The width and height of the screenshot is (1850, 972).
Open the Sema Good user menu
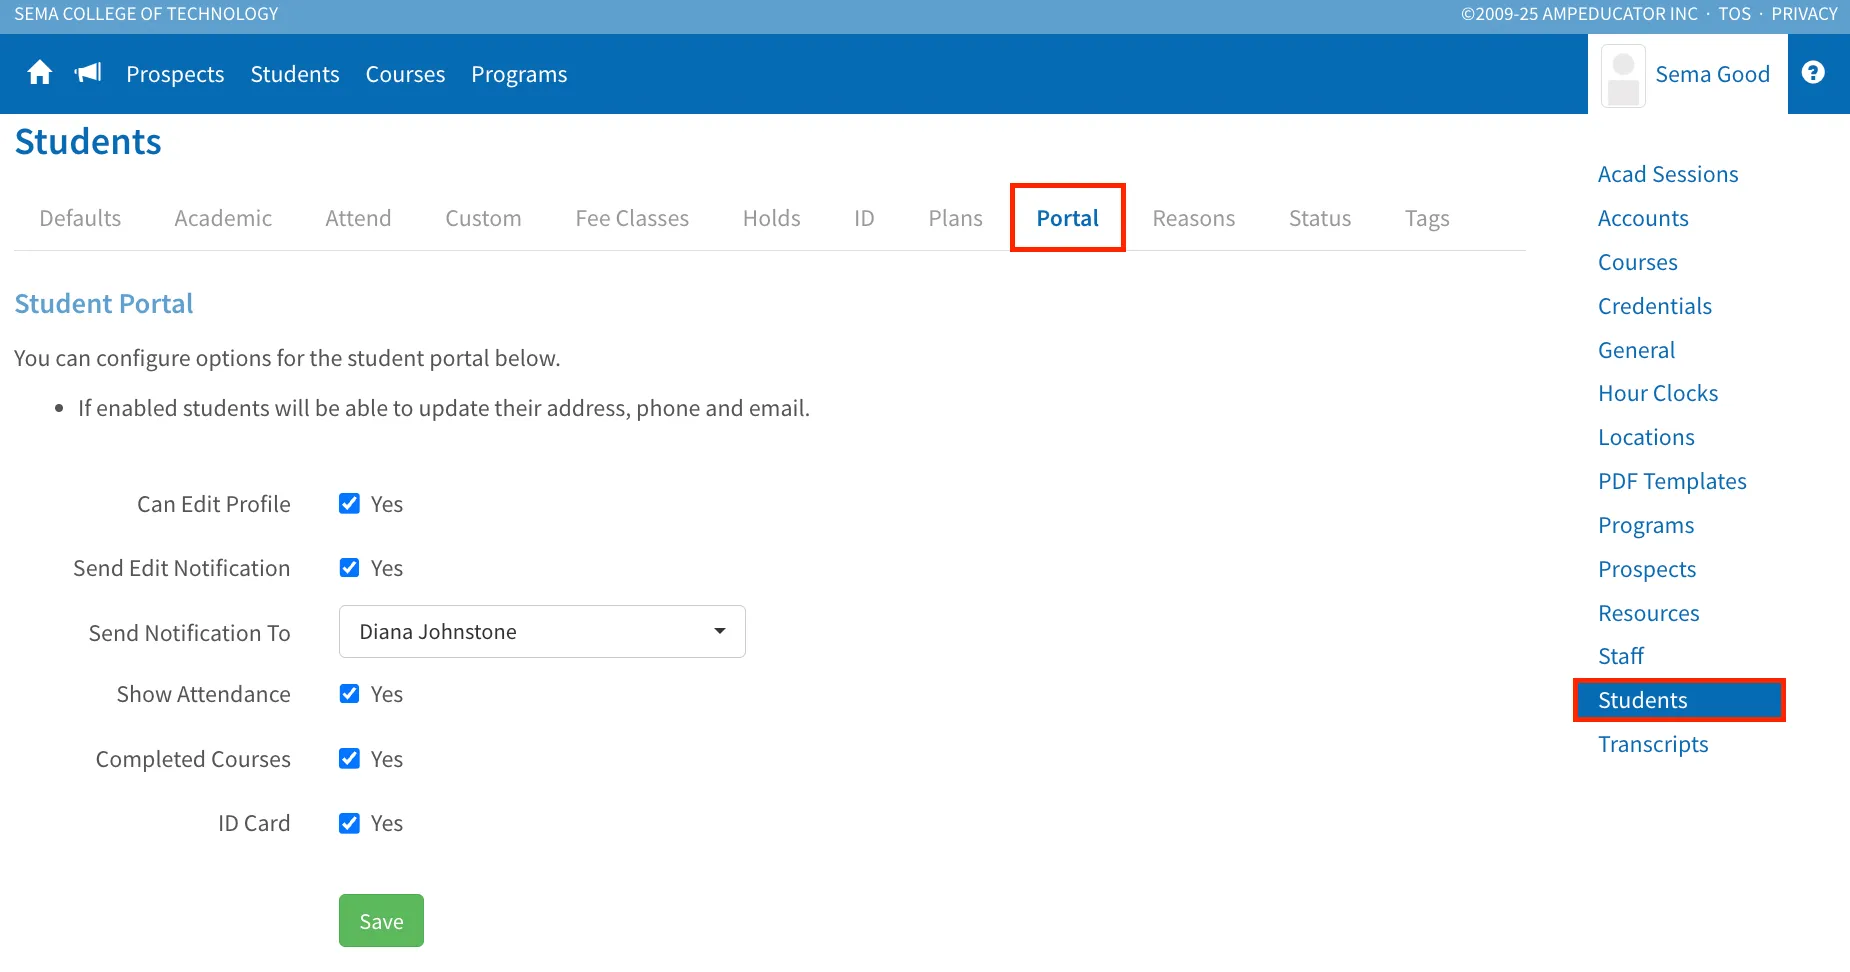[x=1687, y=74]
